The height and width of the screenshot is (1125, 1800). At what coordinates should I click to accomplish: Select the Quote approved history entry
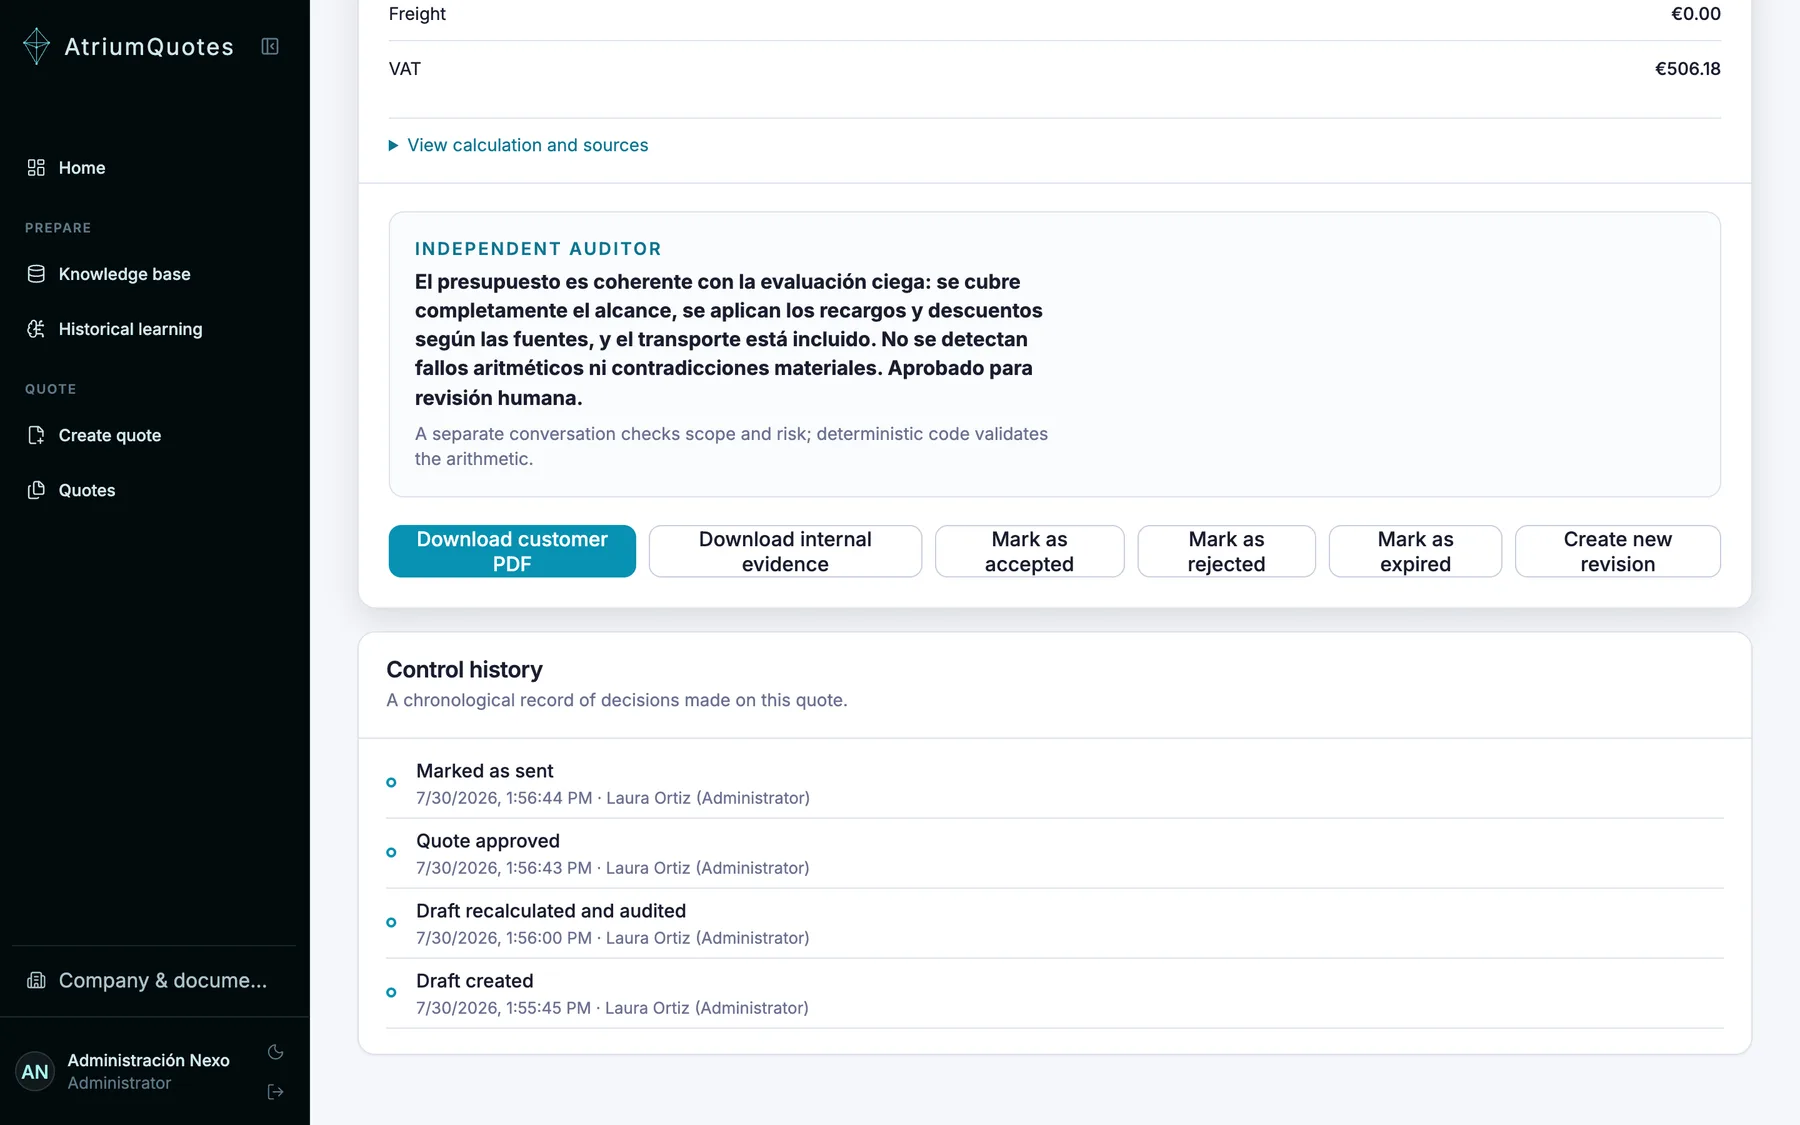[1055, 854]
